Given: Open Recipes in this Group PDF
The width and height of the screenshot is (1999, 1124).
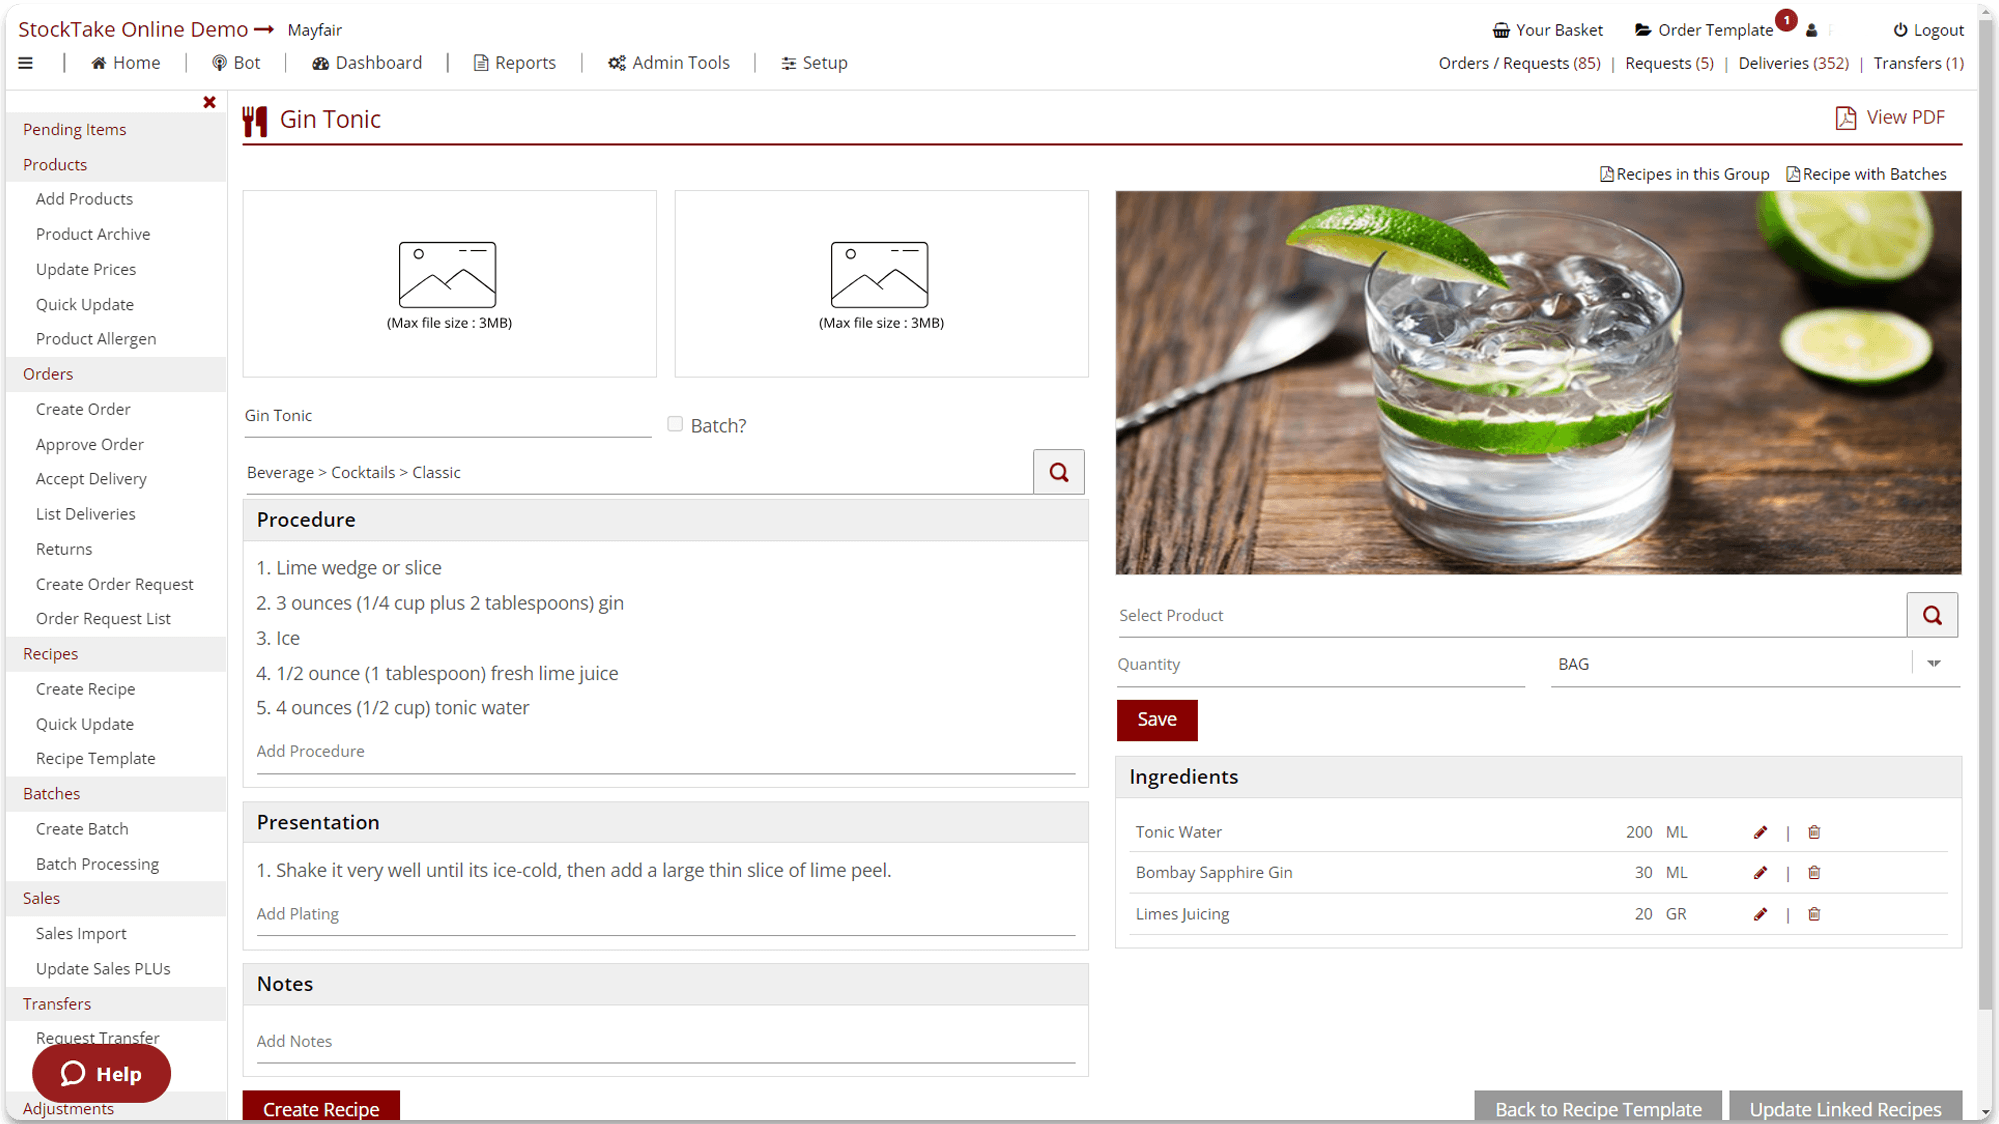Looking at the screenshot, I should [1684, 173].
